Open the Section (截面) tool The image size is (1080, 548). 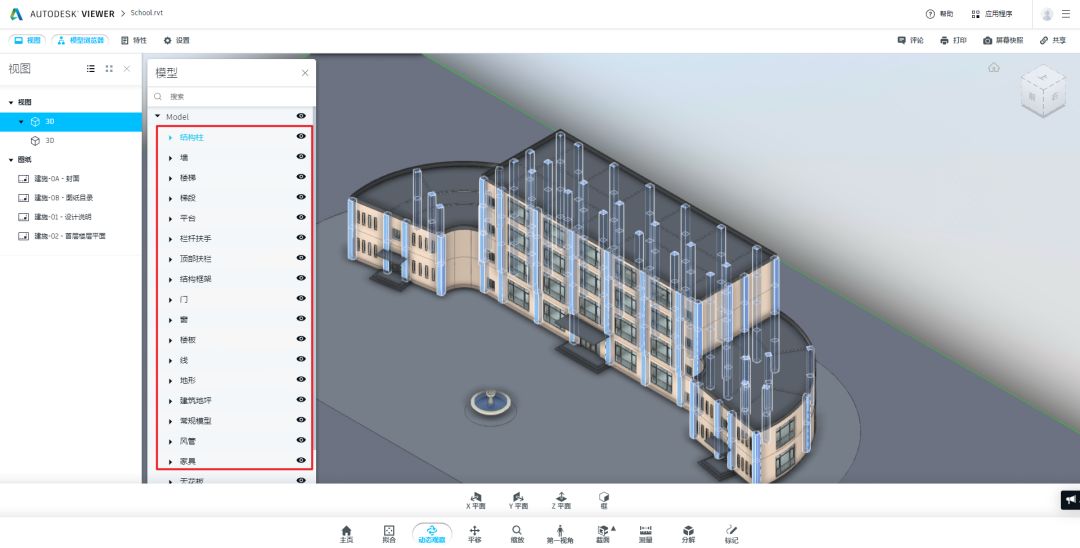[603, 534]
